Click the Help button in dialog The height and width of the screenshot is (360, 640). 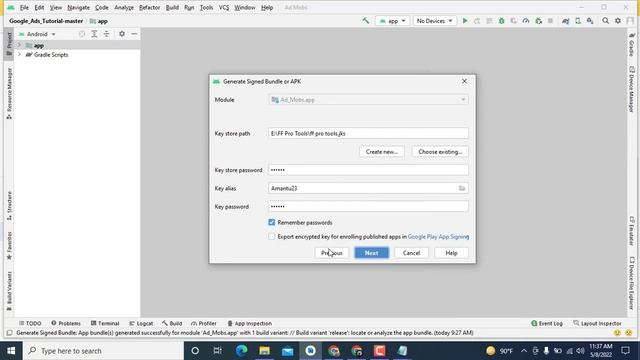[451, 253]
